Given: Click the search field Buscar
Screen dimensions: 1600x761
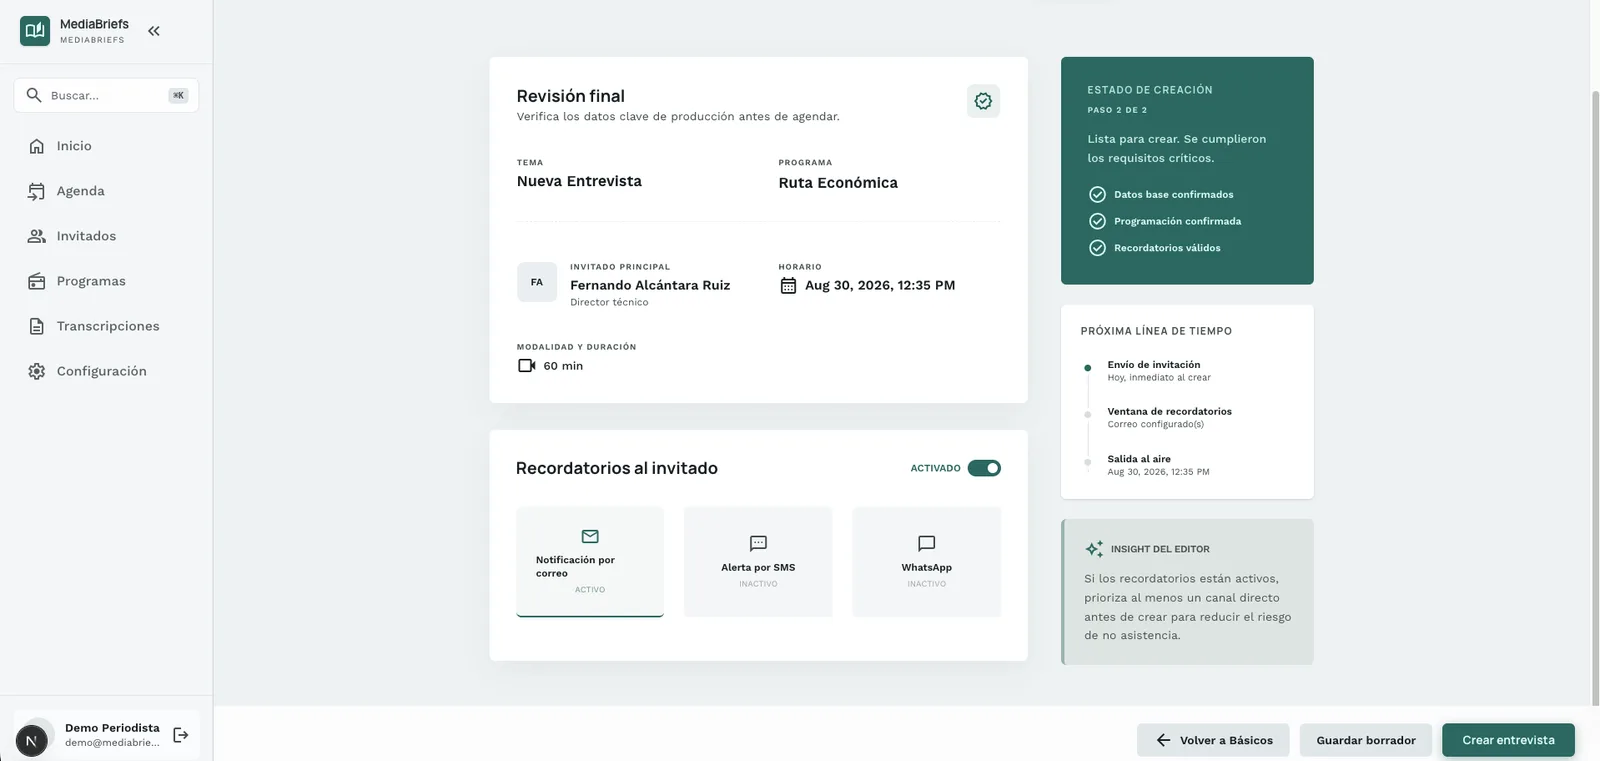Looking at the screenshot, I should [106, 95].
